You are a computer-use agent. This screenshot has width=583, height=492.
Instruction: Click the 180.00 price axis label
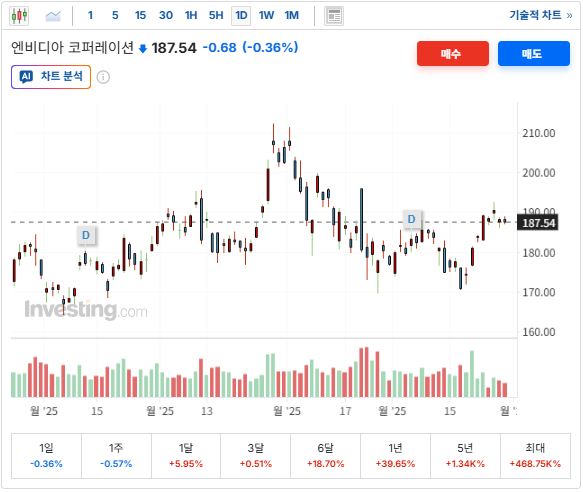[538, 253]
